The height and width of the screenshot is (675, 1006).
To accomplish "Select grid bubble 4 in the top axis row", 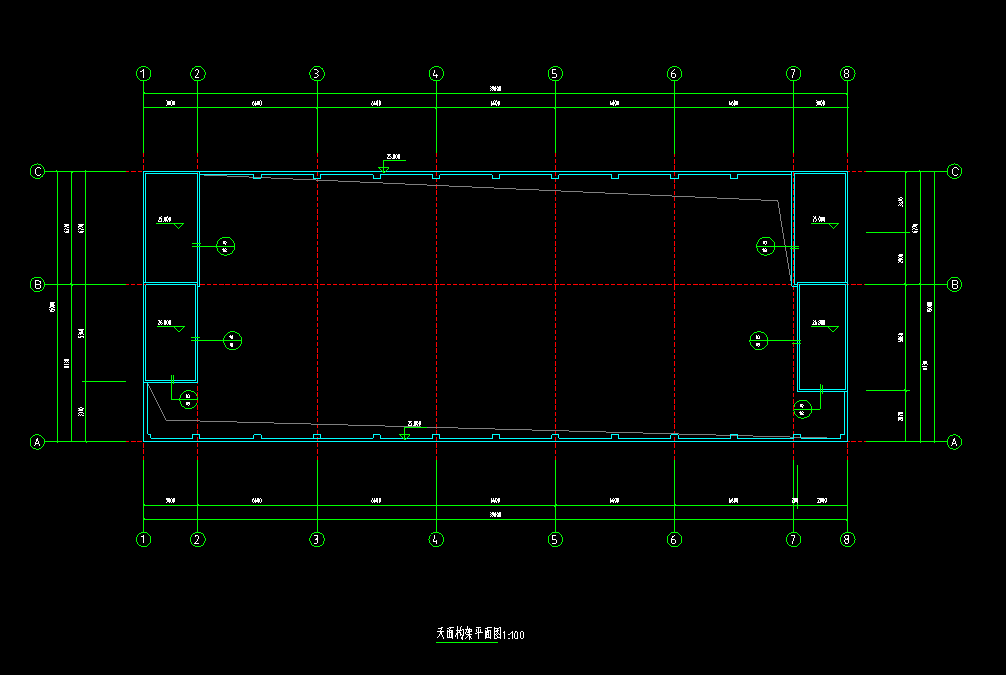I will coord(436,74).
